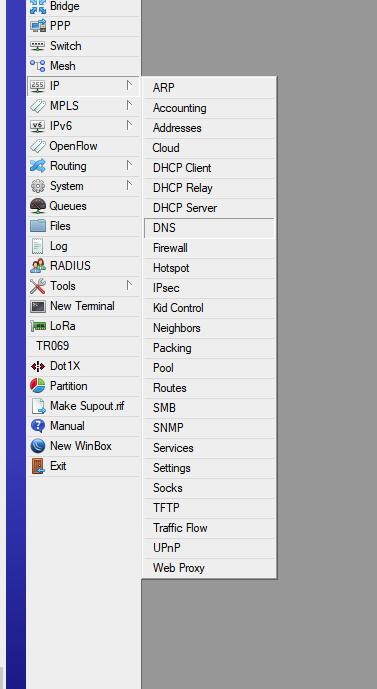The width and height of the screenshot is (377, 689).
Task: Open Addresses in IP submenu
Action: click(x=209, y=128)
